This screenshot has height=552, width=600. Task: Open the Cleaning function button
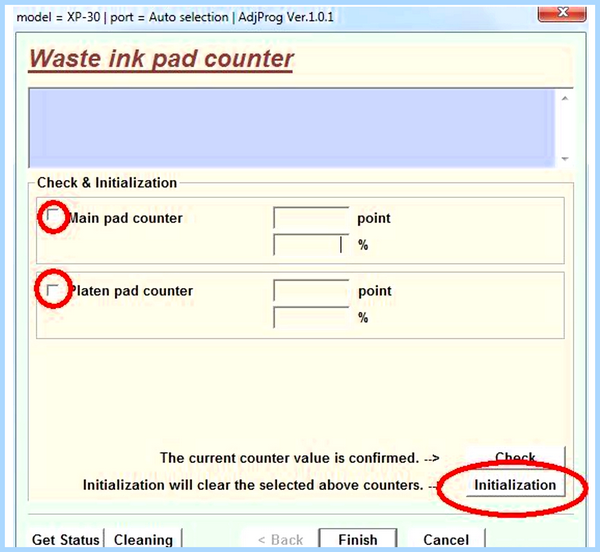coord(143,539)
